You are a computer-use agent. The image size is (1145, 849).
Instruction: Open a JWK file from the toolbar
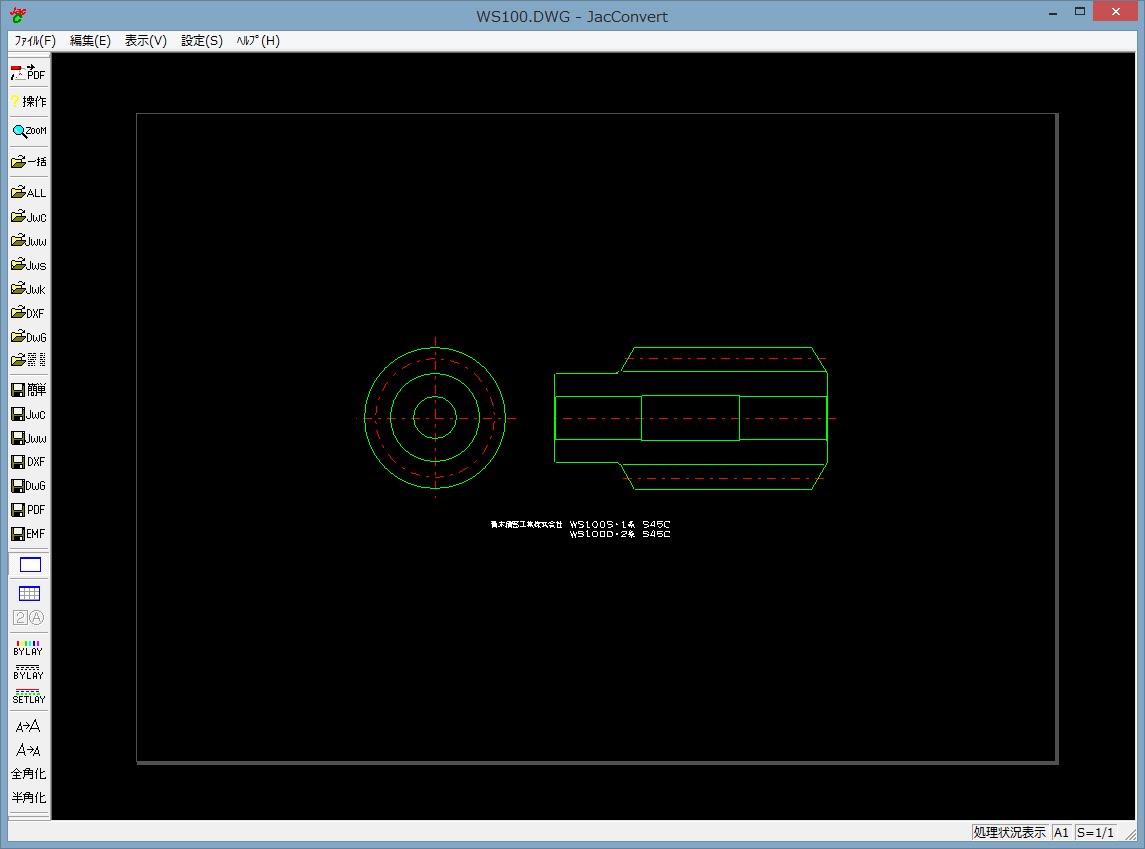pos(28,289)
